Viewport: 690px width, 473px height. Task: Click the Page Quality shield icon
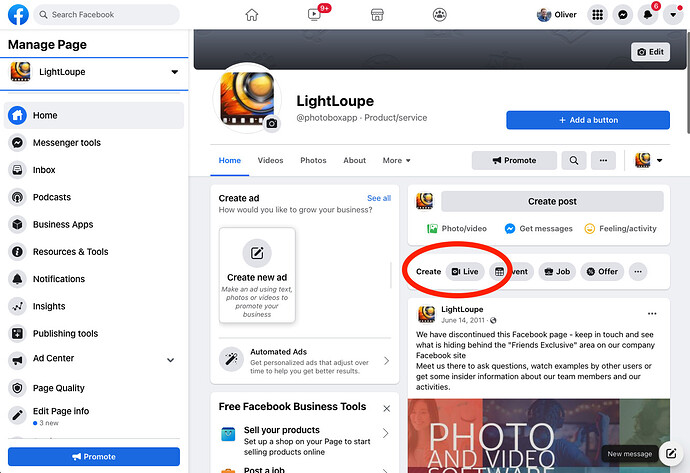click(x=17, y=388)
